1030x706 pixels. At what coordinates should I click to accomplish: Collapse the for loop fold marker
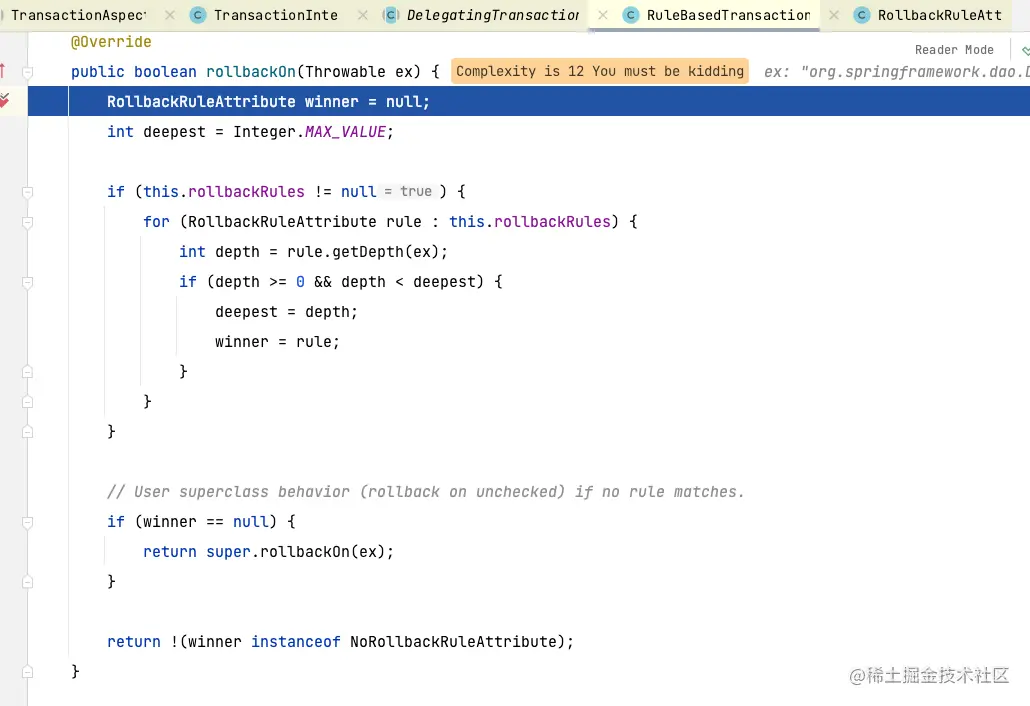click(28, 222)
